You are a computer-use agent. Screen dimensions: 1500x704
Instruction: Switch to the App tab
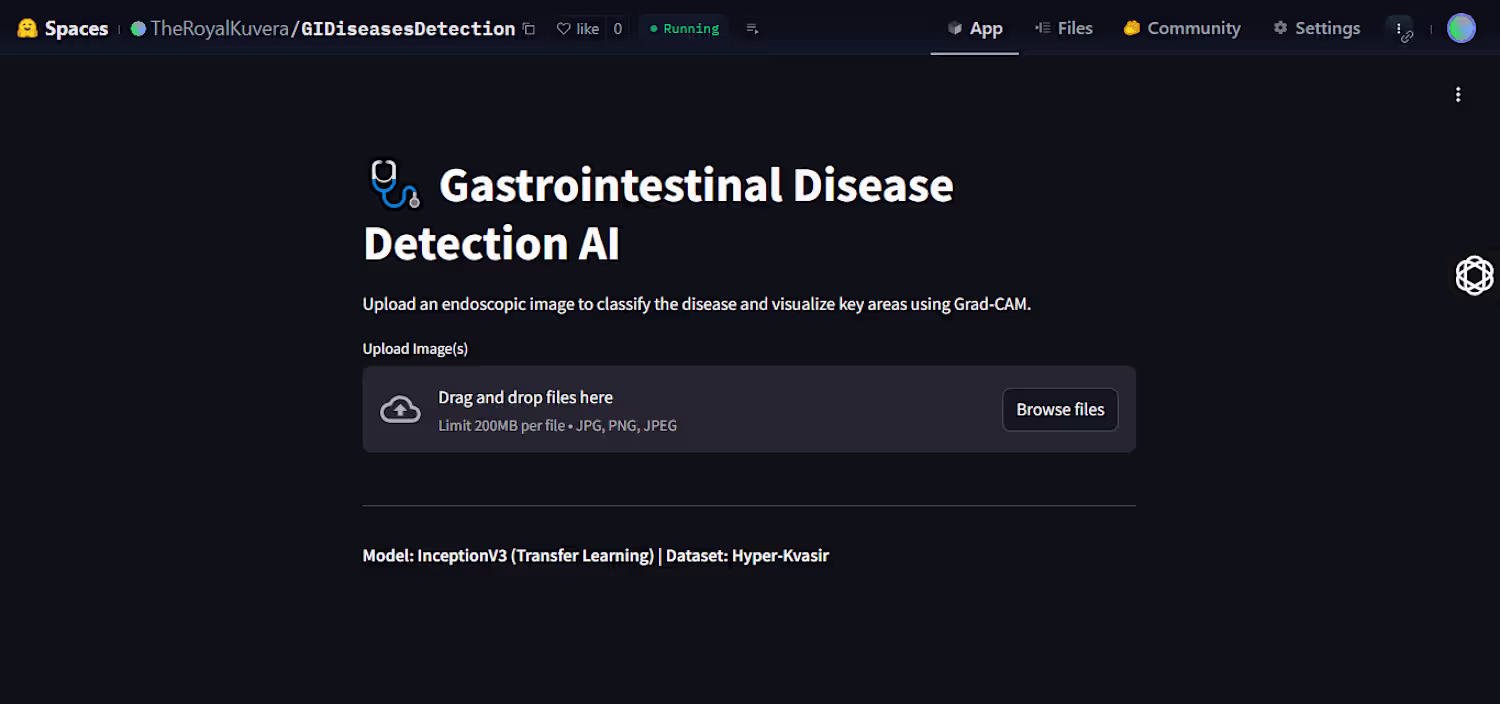(975, 28)
